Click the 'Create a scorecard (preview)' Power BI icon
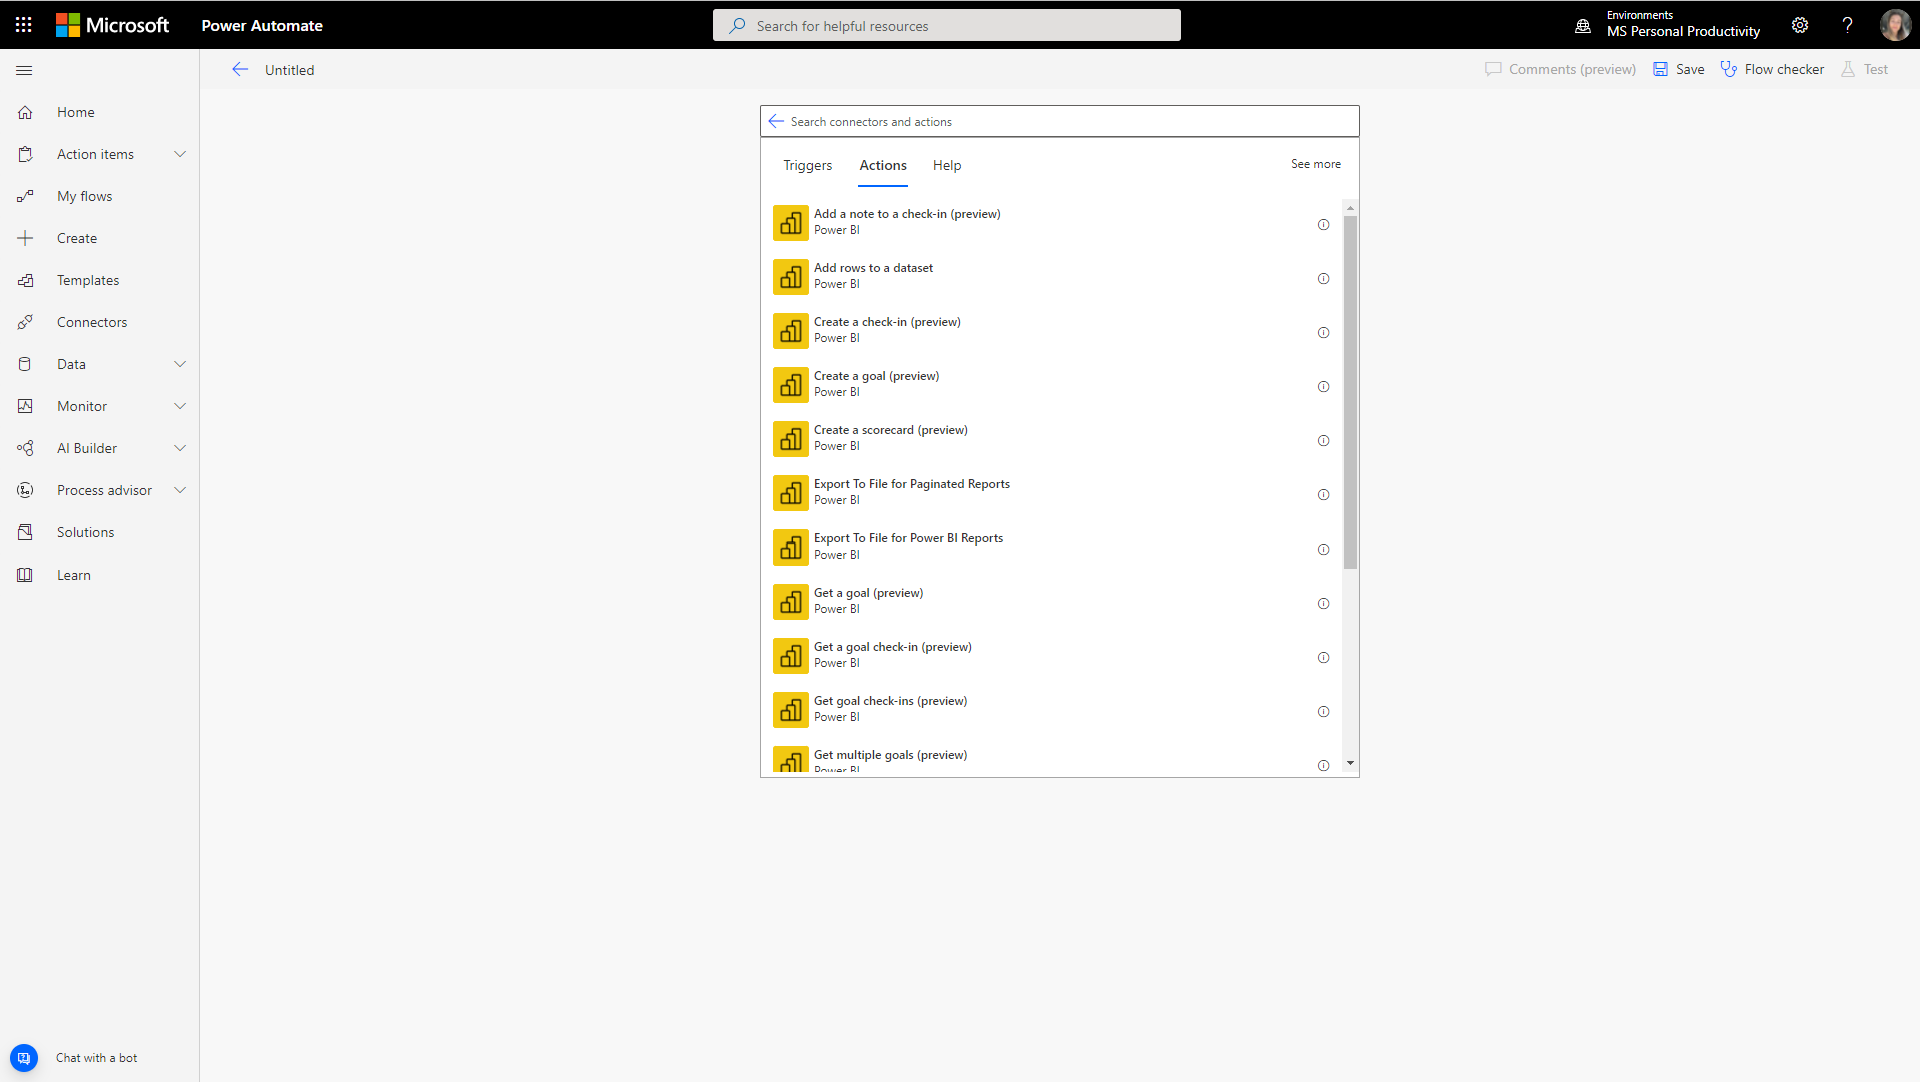 coord(790,439)
